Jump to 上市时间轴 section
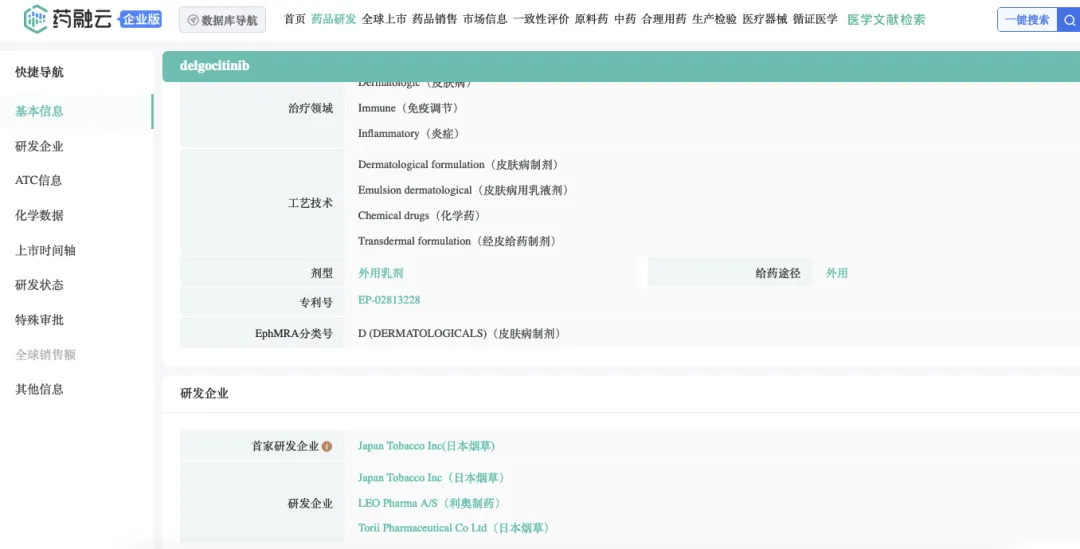 (x=45, y=250)
